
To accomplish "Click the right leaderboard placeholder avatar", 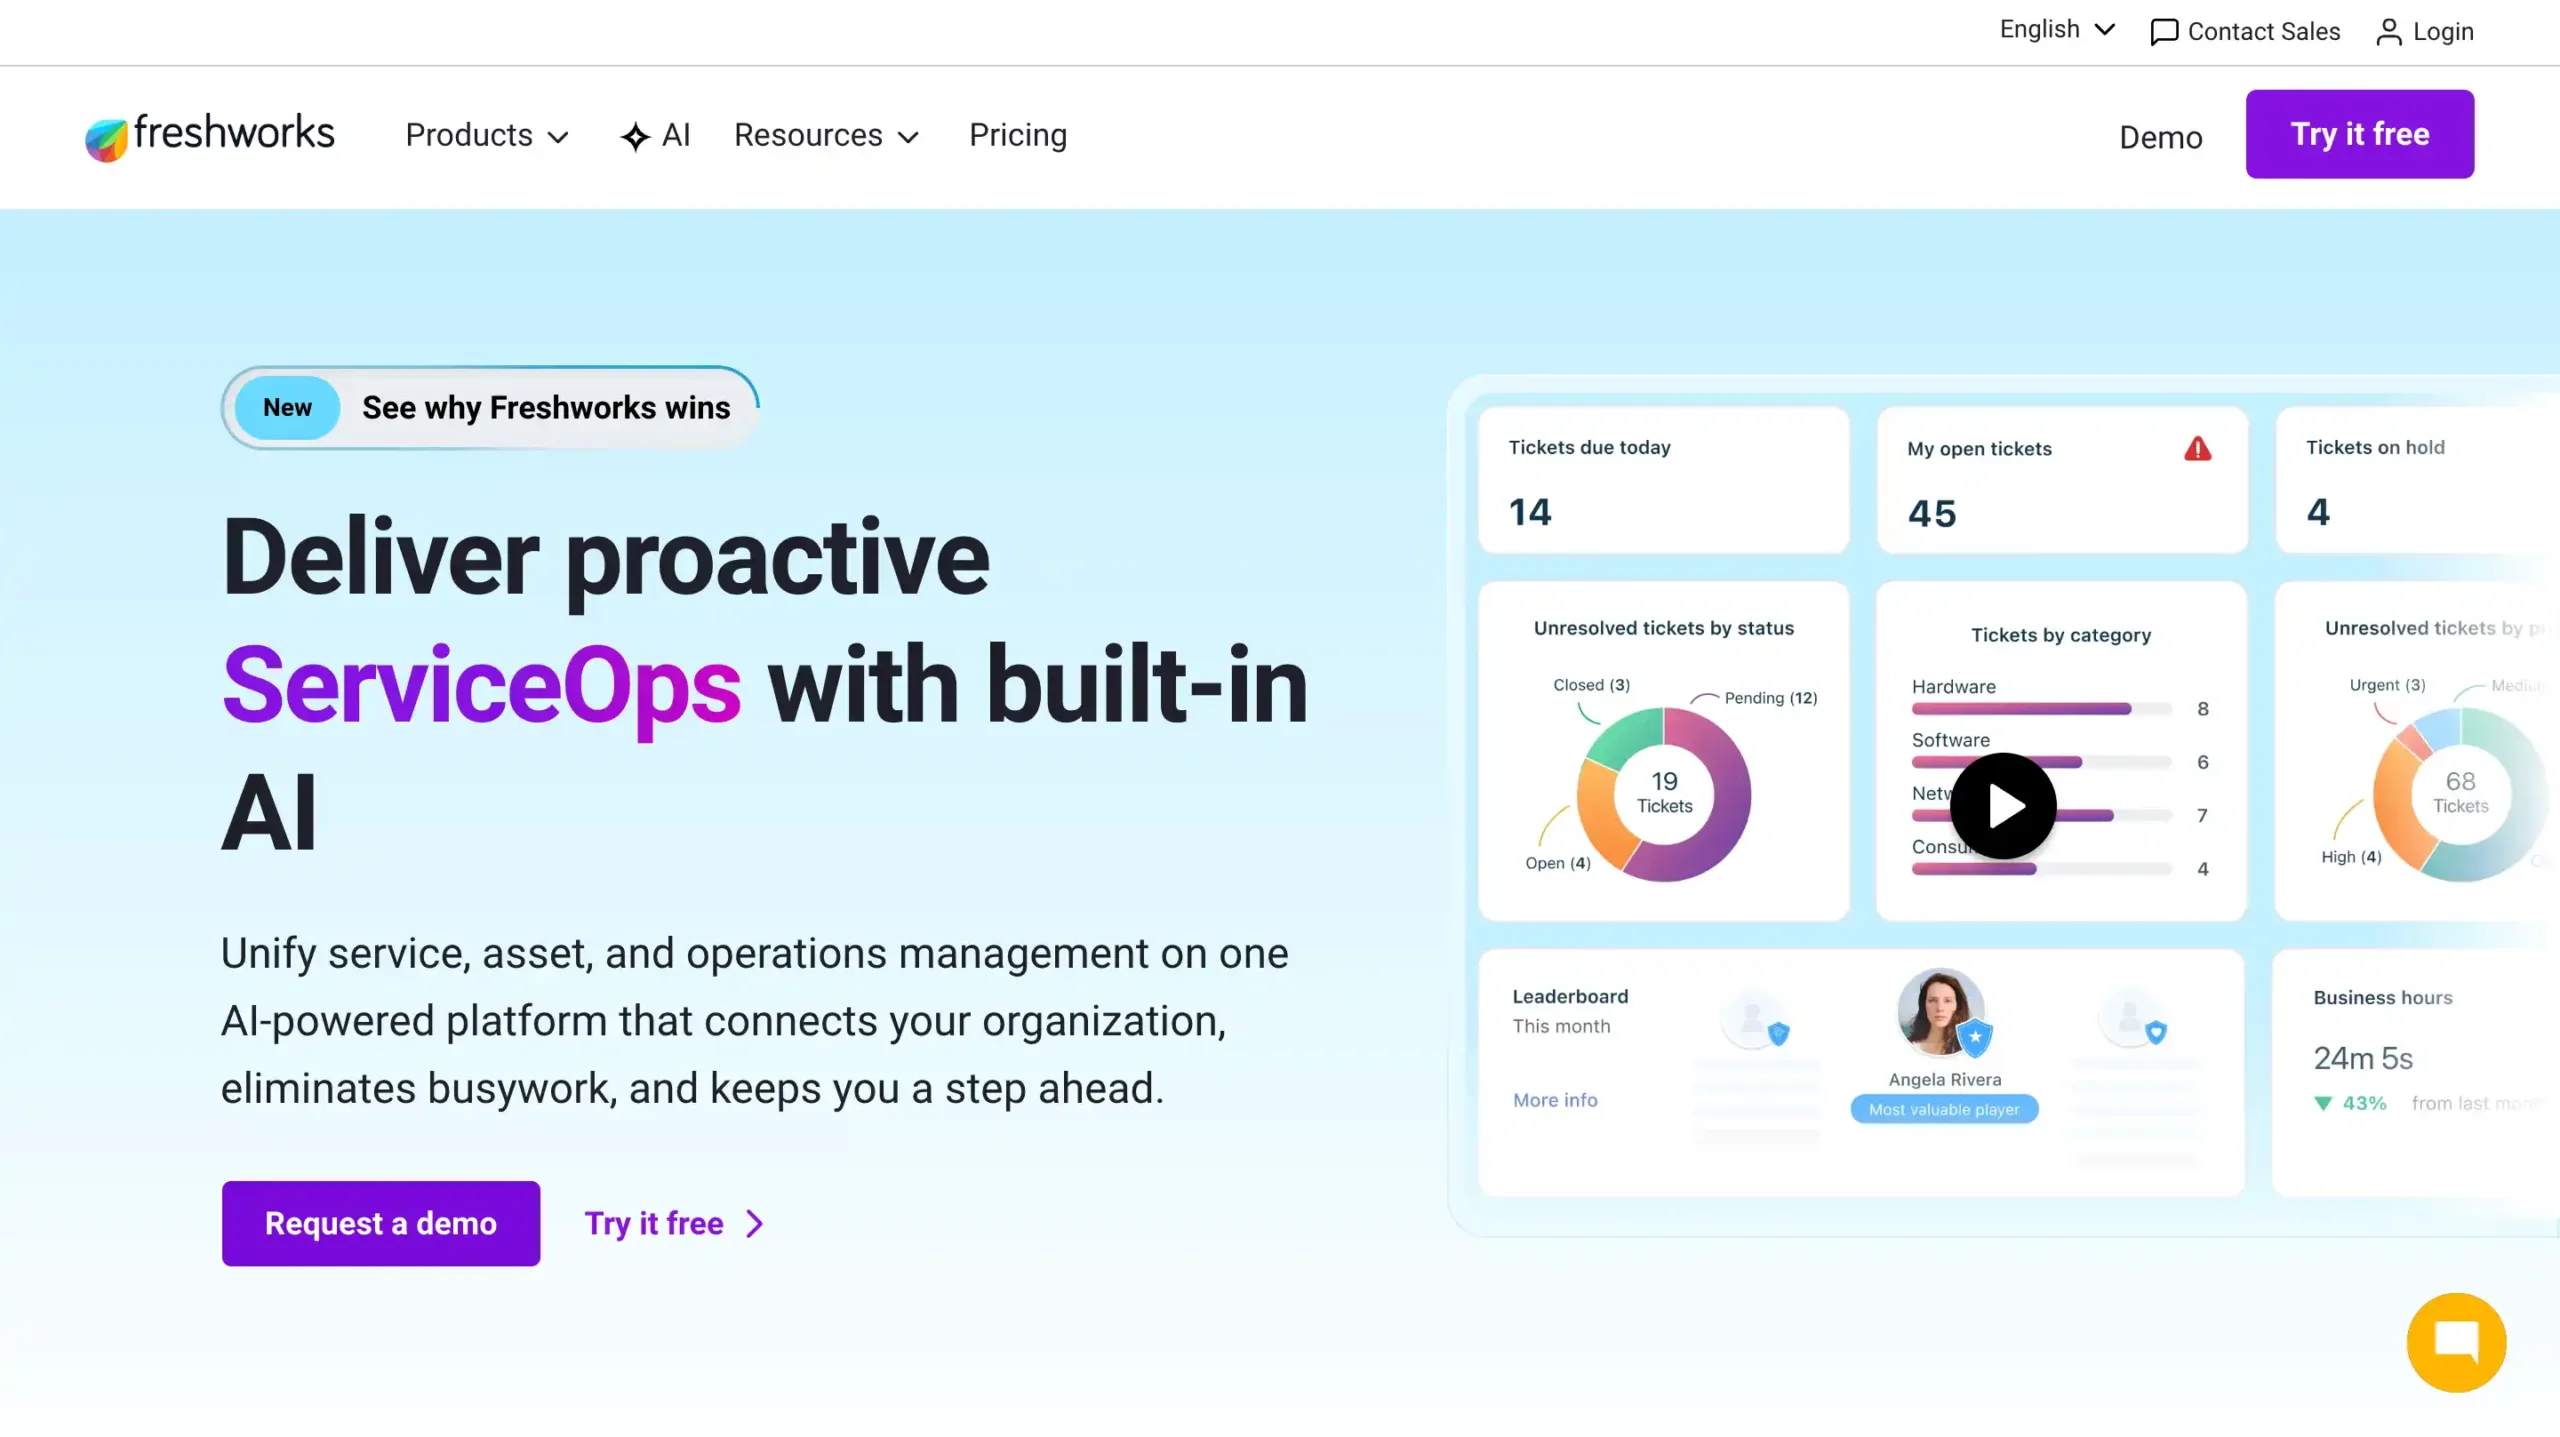I will (2131, 1018).
